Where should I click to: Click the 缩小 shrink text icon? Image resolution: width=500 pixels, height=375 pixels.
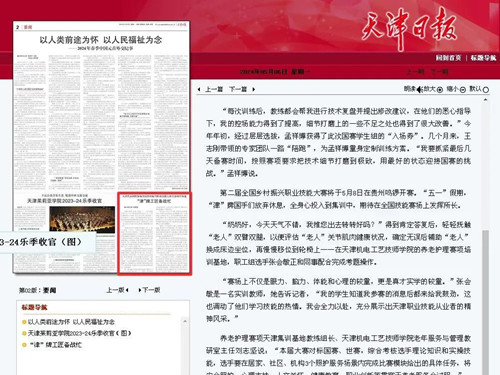(463, 90)
